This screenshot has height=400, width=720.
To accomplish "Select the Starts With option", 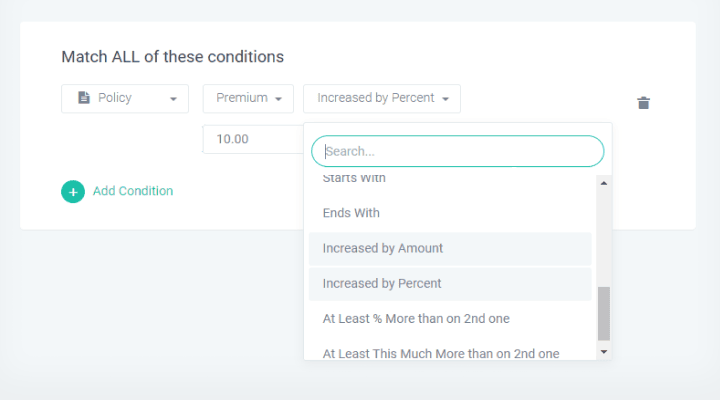I will pyautogui.click(x=354, y=179).
